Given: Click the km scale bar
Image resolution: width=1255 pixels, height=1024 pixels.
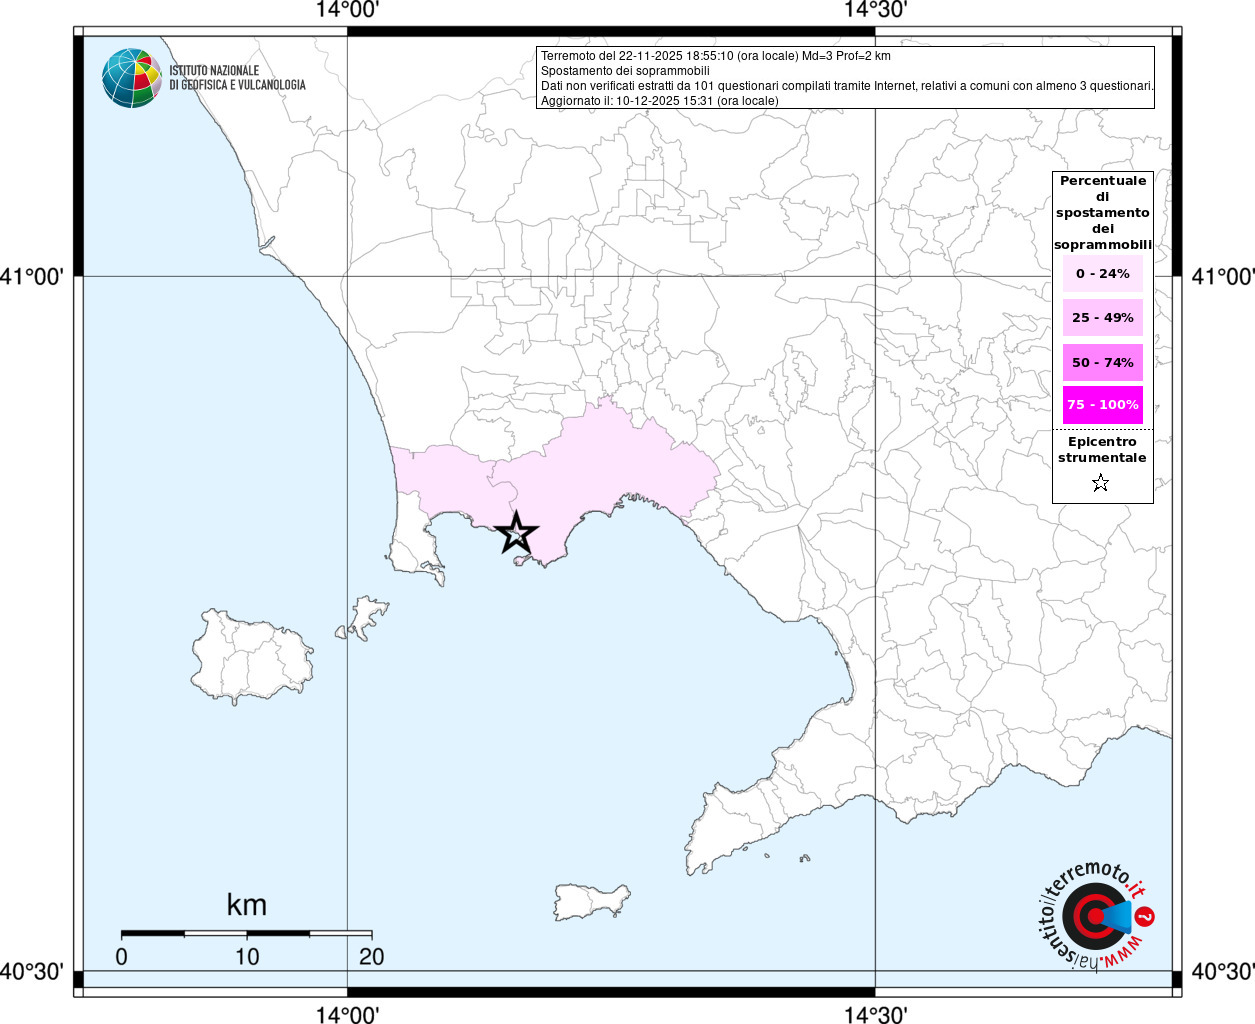Looking at the screenshot, I should tap(246, 933).
